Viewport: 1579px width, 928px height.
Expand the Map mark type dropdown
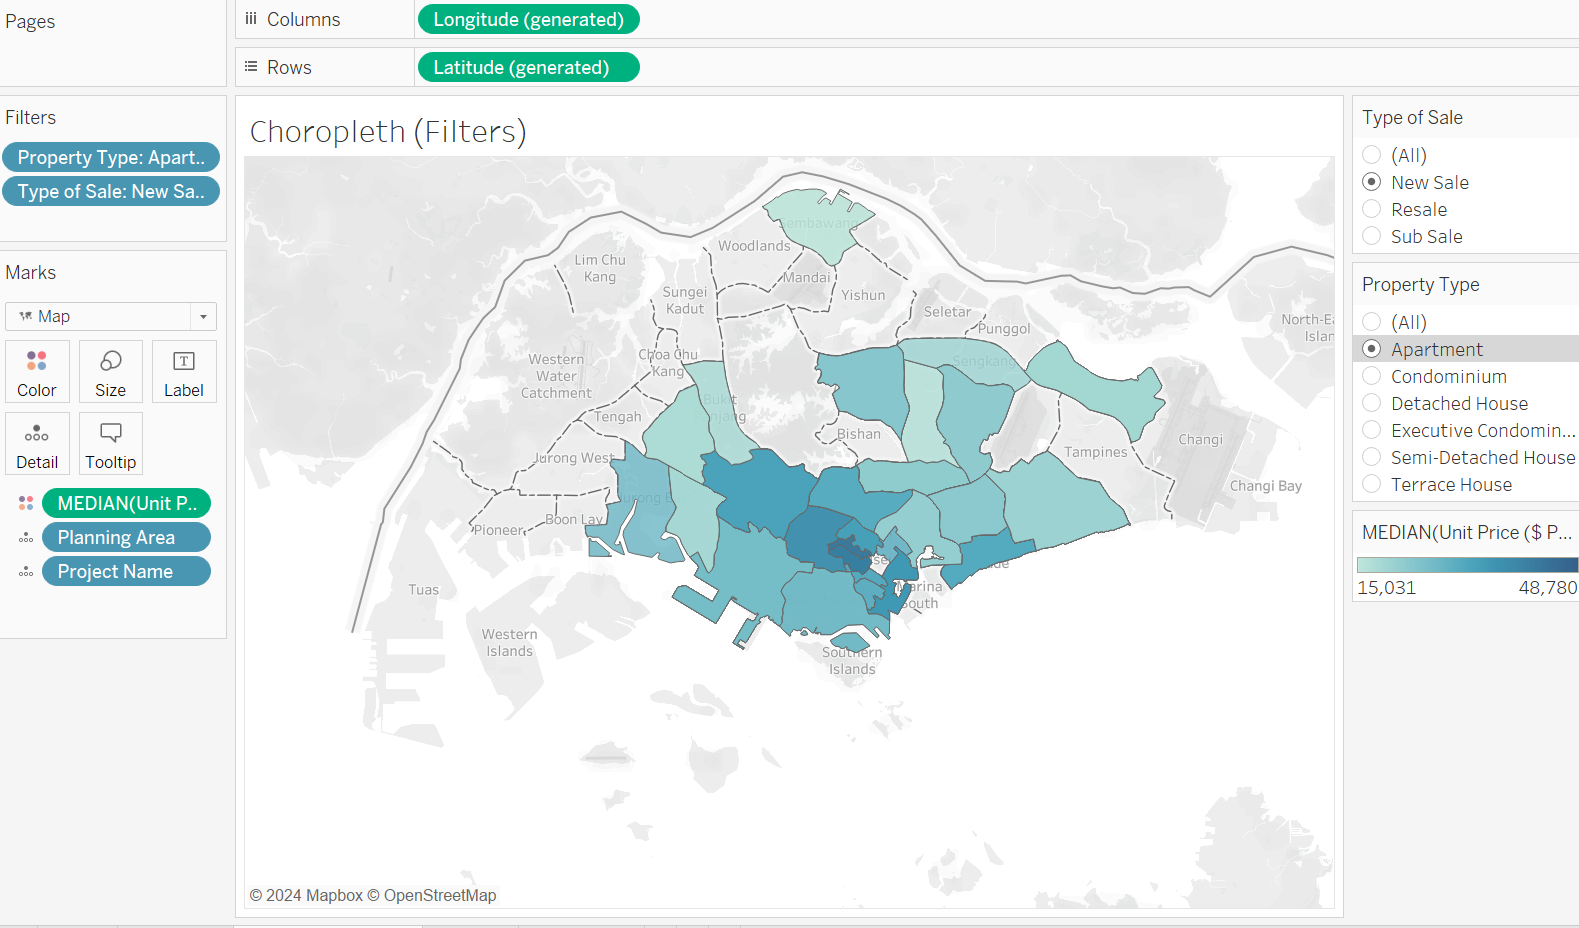point(203,317)
